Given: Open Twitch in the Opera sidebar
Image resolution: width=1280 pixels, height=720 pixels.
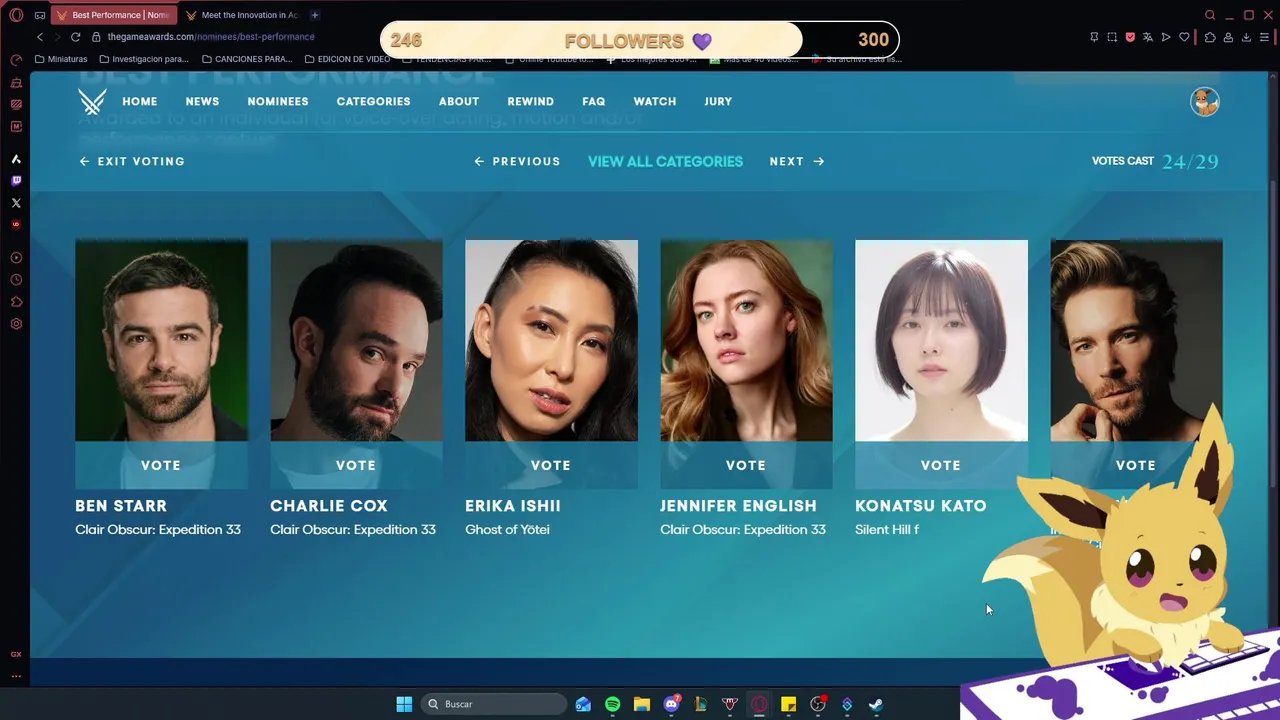Looking at the screenshot, I should [x=16, y=181].
